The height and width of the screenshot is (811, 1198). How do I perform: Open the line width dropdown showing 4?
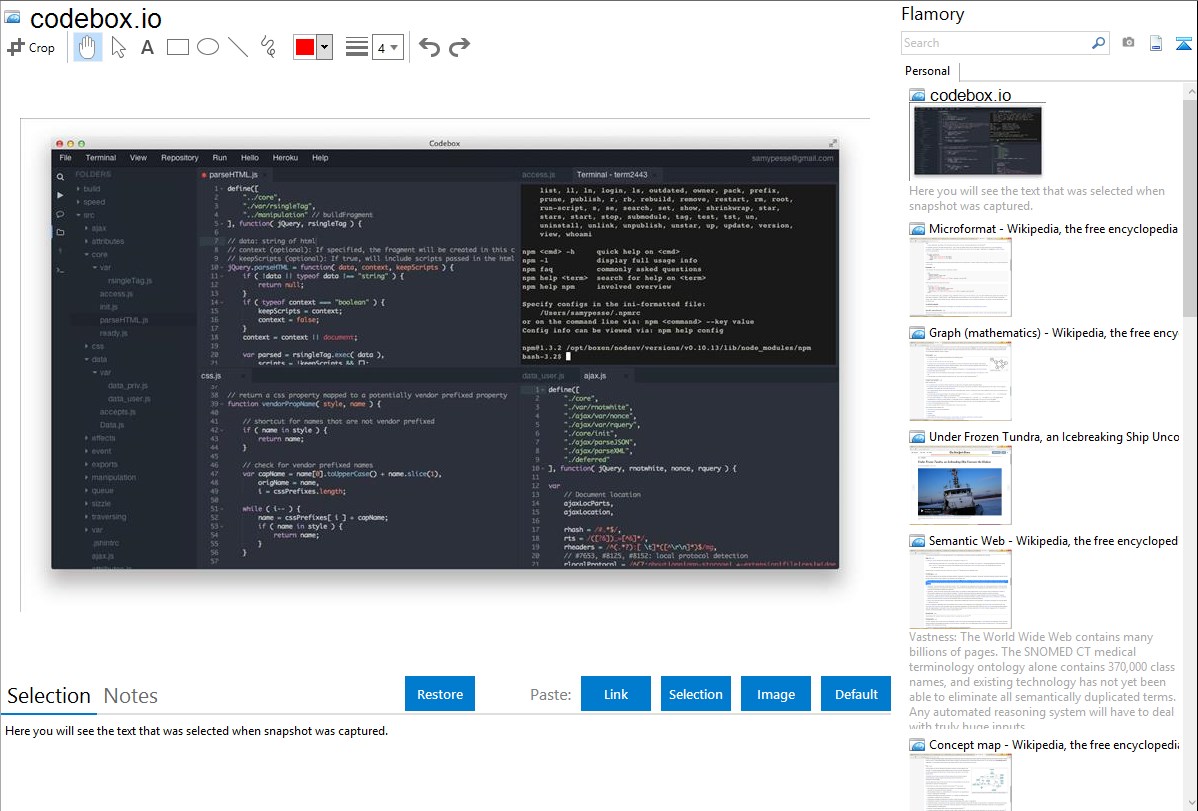pyautogui.click(x=388, y=47)
